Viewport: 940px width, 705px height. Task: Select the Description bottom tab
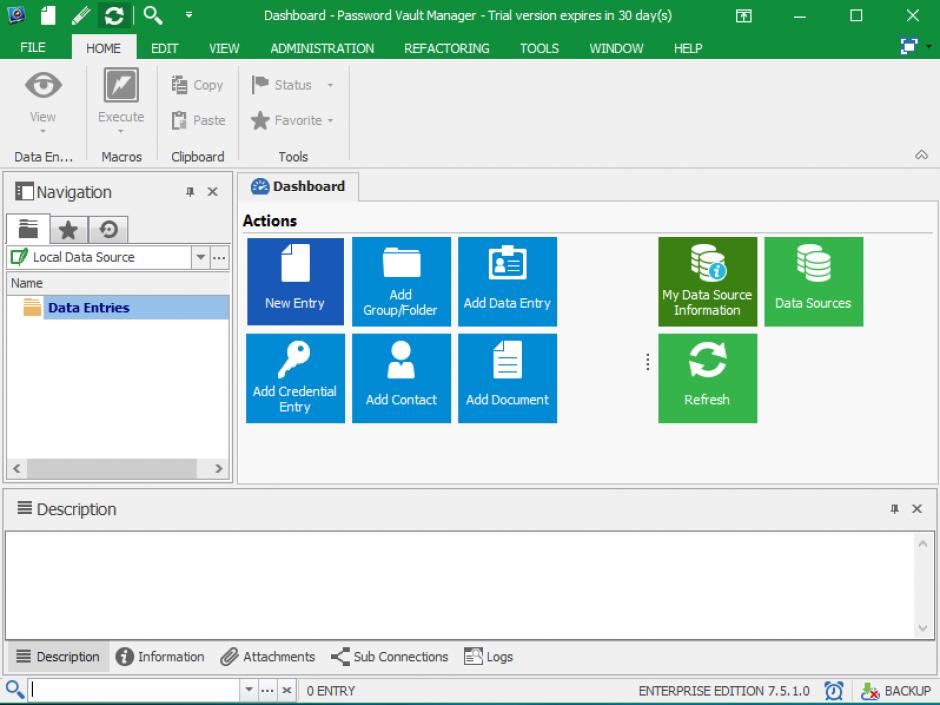point(58,656)
